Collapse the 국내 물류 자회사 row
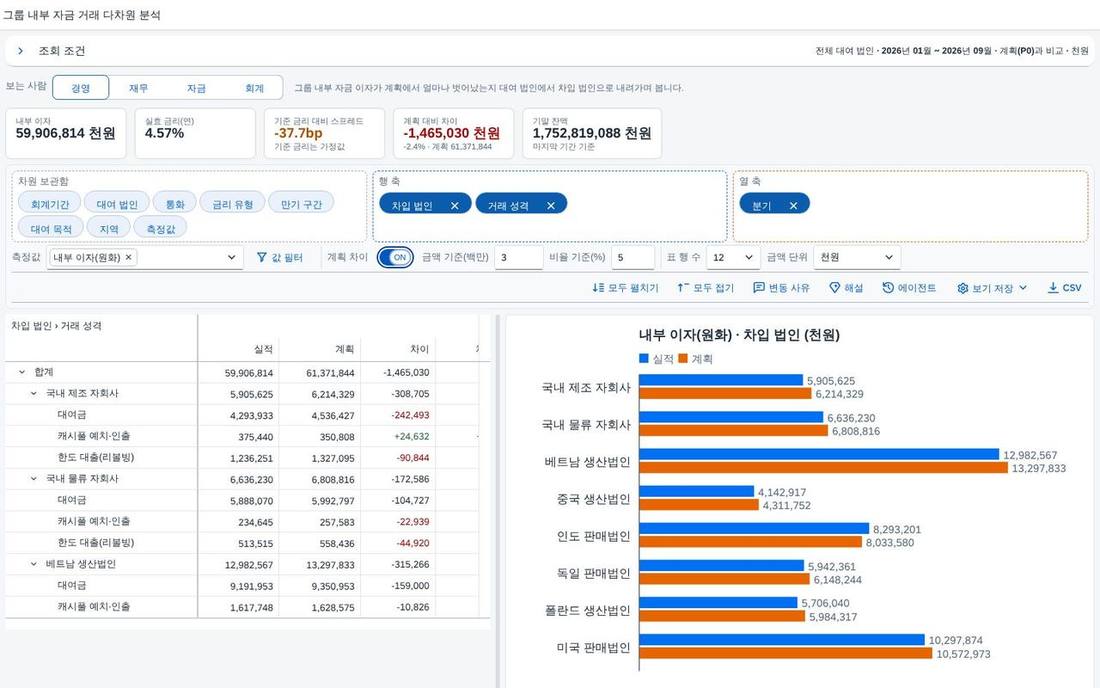This screenshot has height=688, width=1100. click(33, 479)
